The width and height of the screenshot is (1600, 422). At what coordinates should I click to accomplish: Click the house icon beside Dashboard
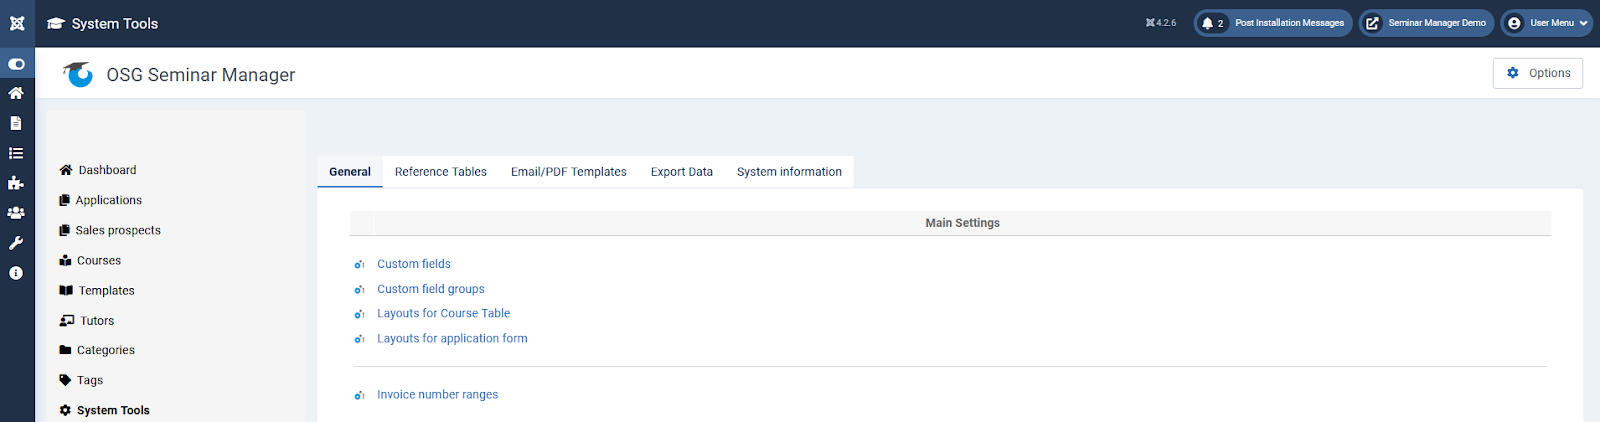click(x=66, y=170)
